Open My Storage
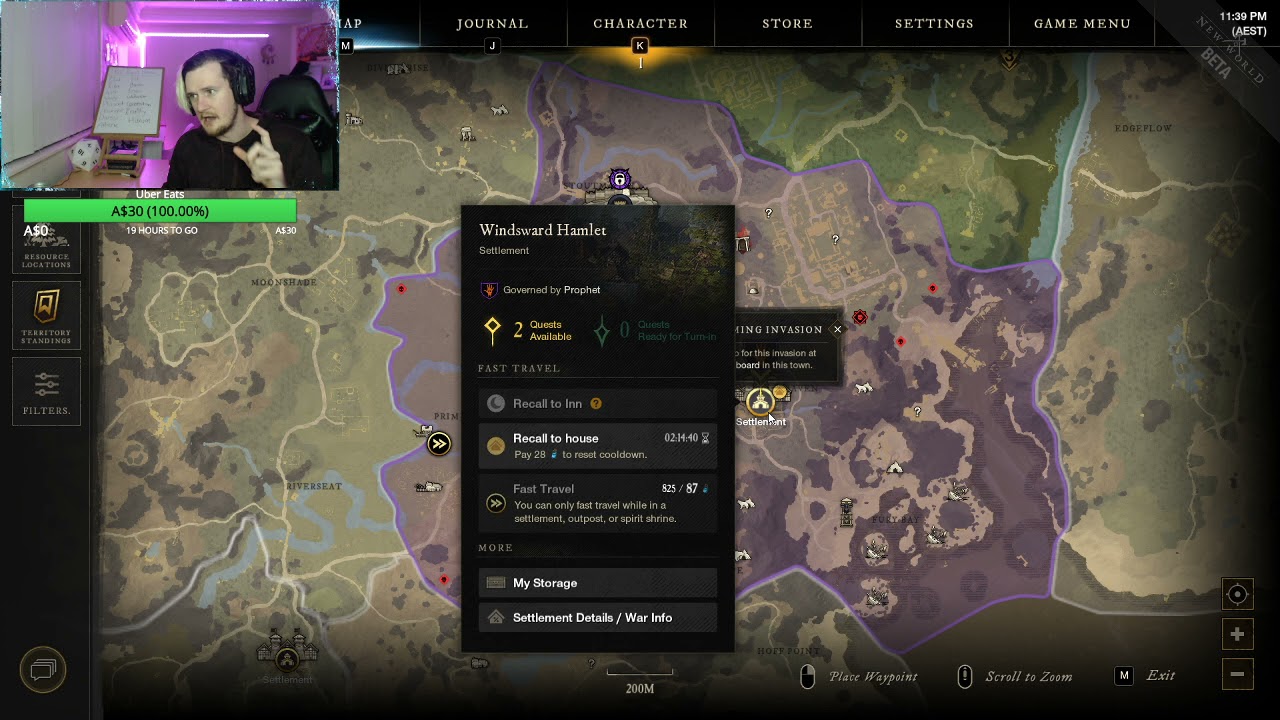Viewport: 1280px width, 720px height. 598,583
